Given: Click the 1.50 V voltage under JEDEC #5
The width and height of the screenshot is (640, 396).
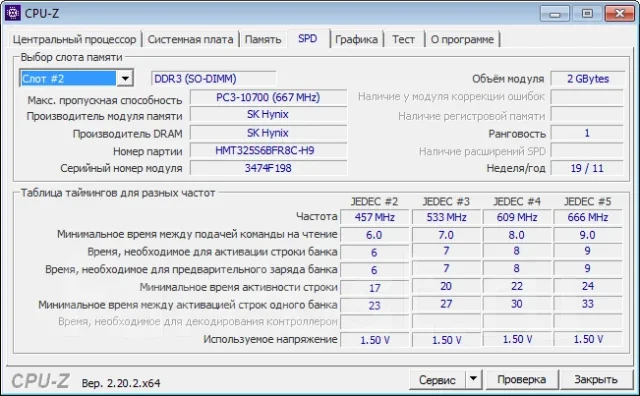Looking at the screenshot, I should click(x=588, y=339).
